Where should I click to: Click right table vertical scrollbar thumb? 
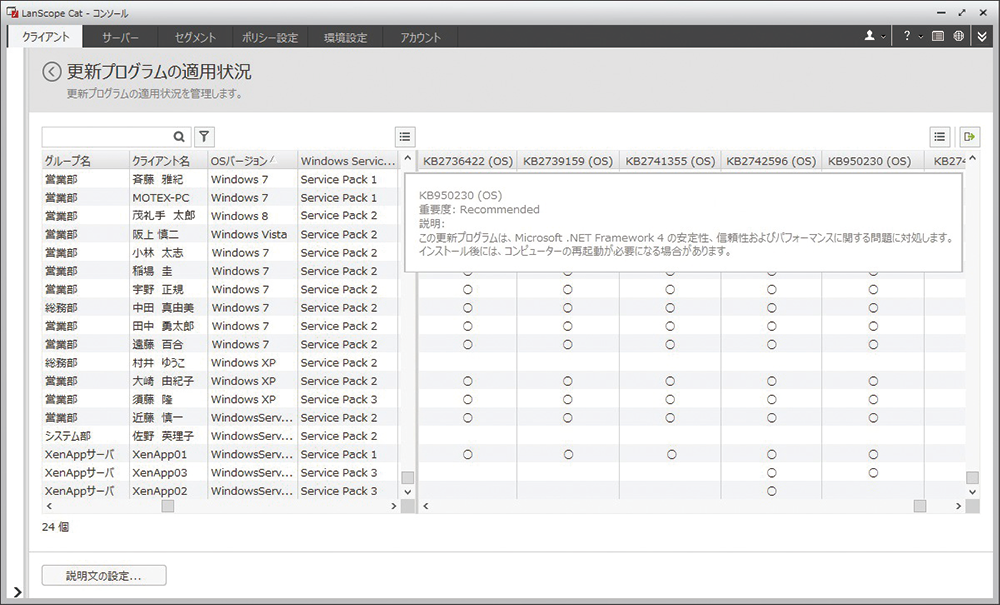pos(973,477)
